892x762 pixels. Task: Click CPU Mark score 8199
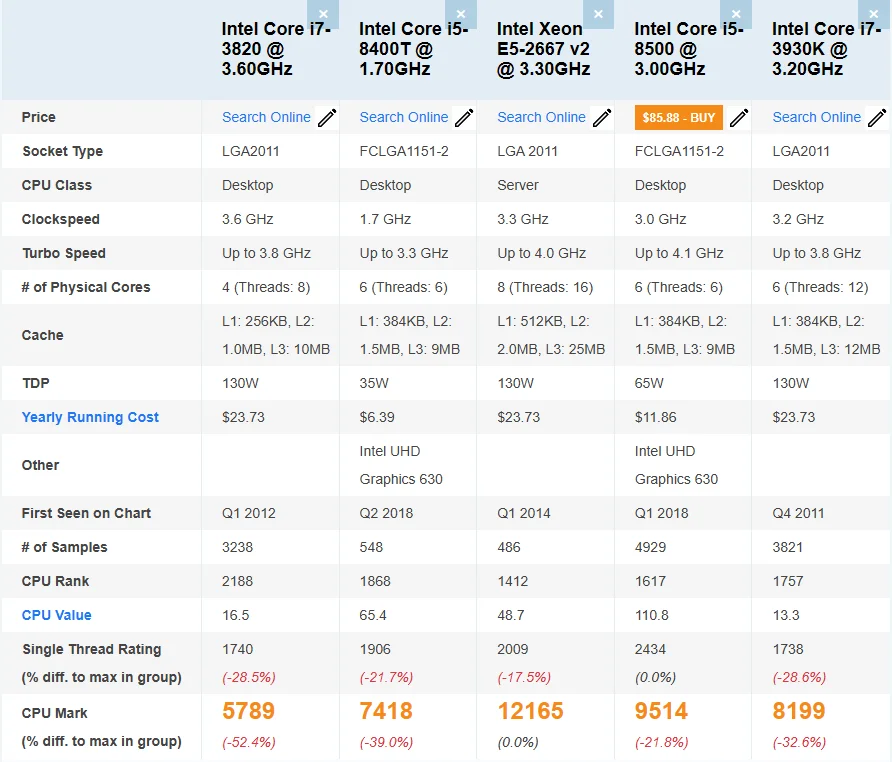(799, 711)
